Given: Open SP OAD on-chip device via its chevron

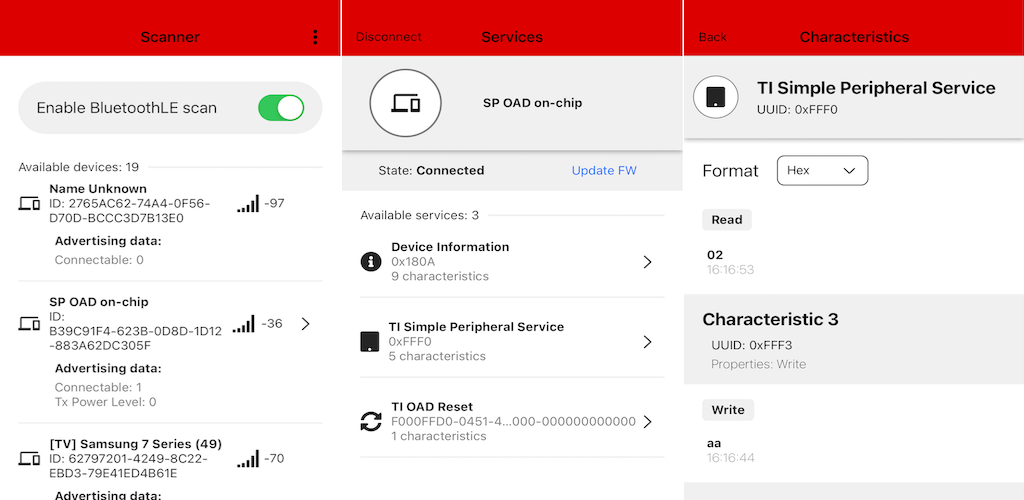Looking at the screenshot, I should (x=305, y=324).
